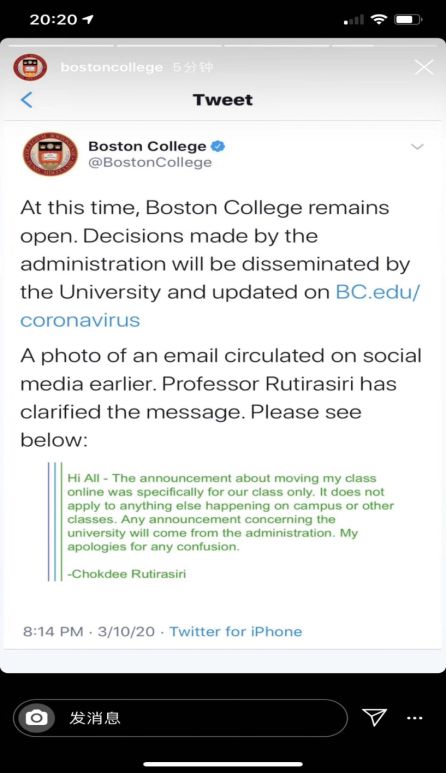
Task: Tap the story progress bar at top
Action: [223, 45]
